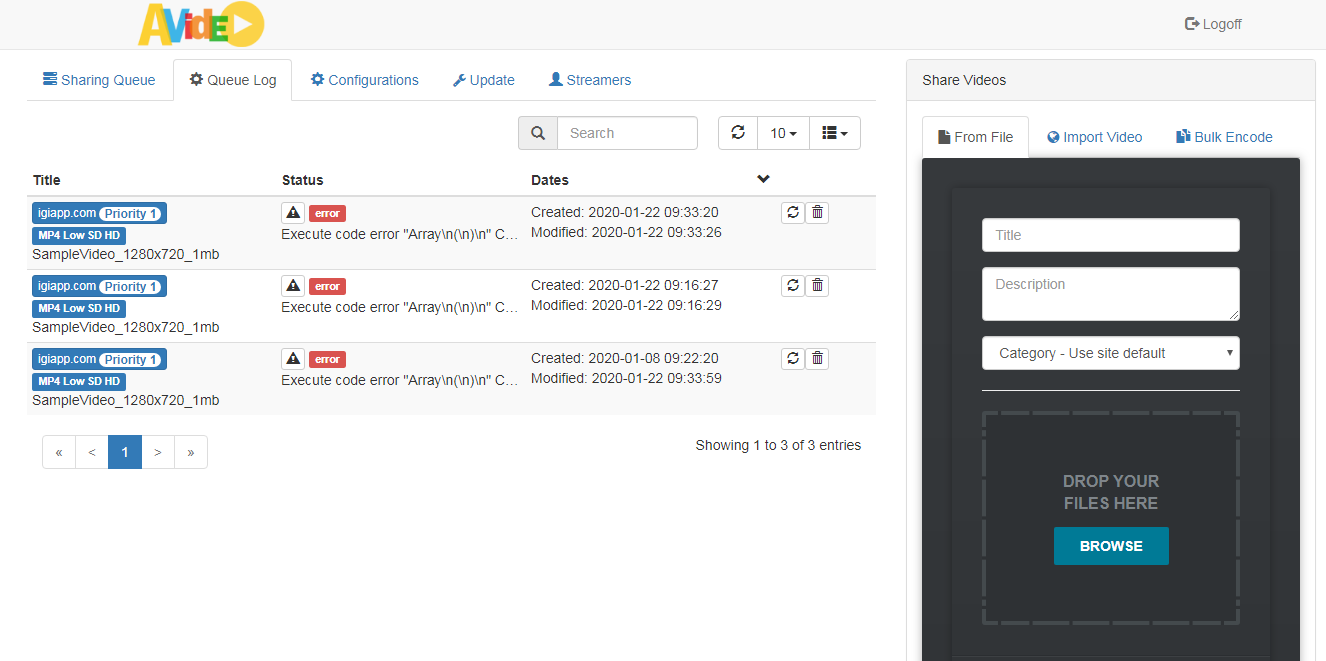This screenshot has width=1326, height=661.
Task: Toggle the Dates column sort chevron
Action: 763,179
